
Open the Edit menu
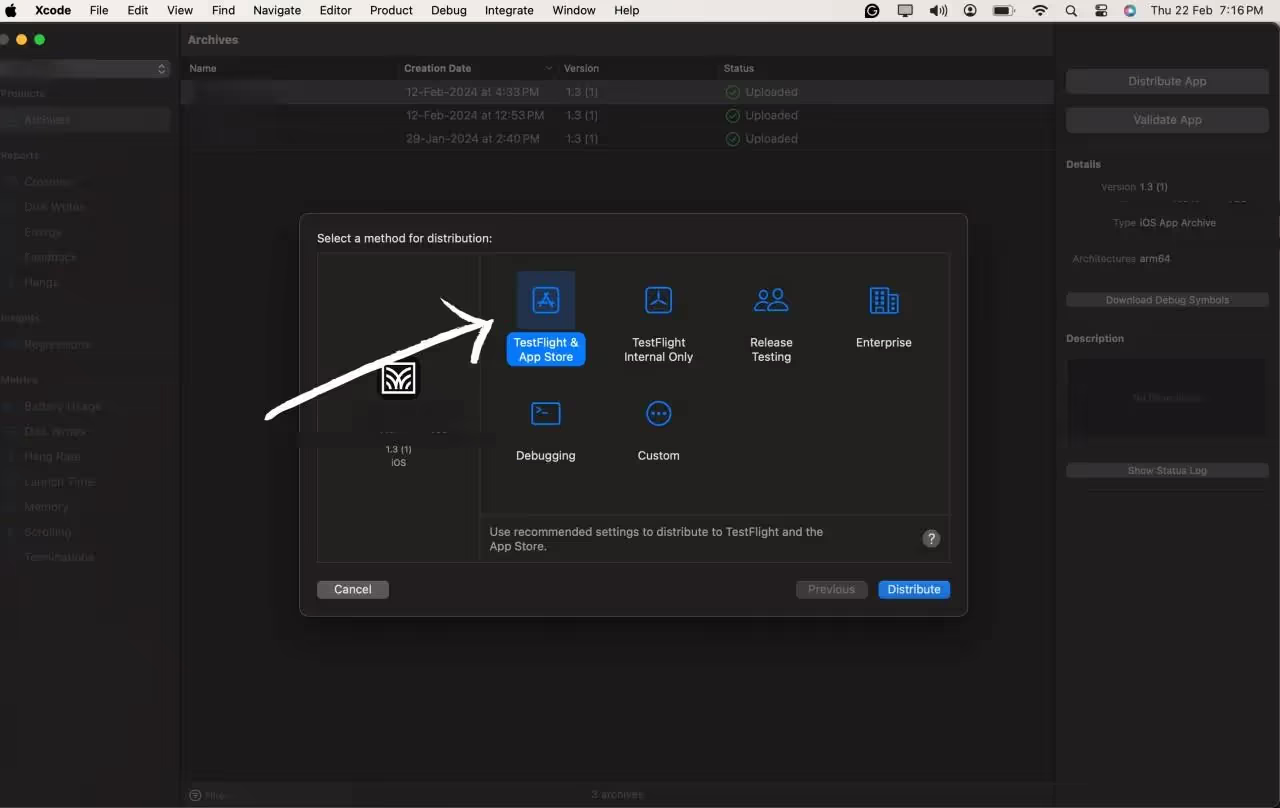pyautogui.click(x=138, y=10)
